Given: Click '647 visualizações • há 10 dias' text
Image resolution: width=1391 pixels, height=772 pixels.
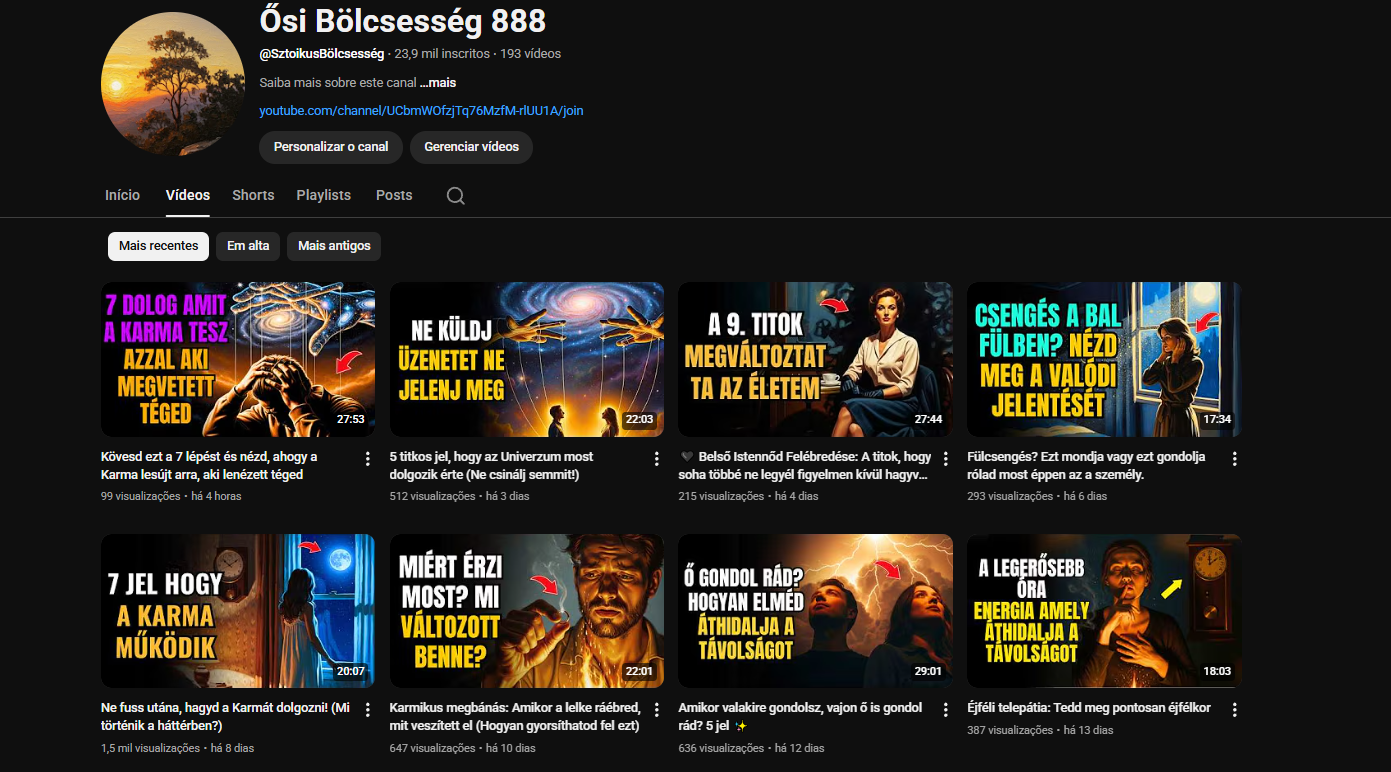Looking at the screenshot, I should click(463, 748).
